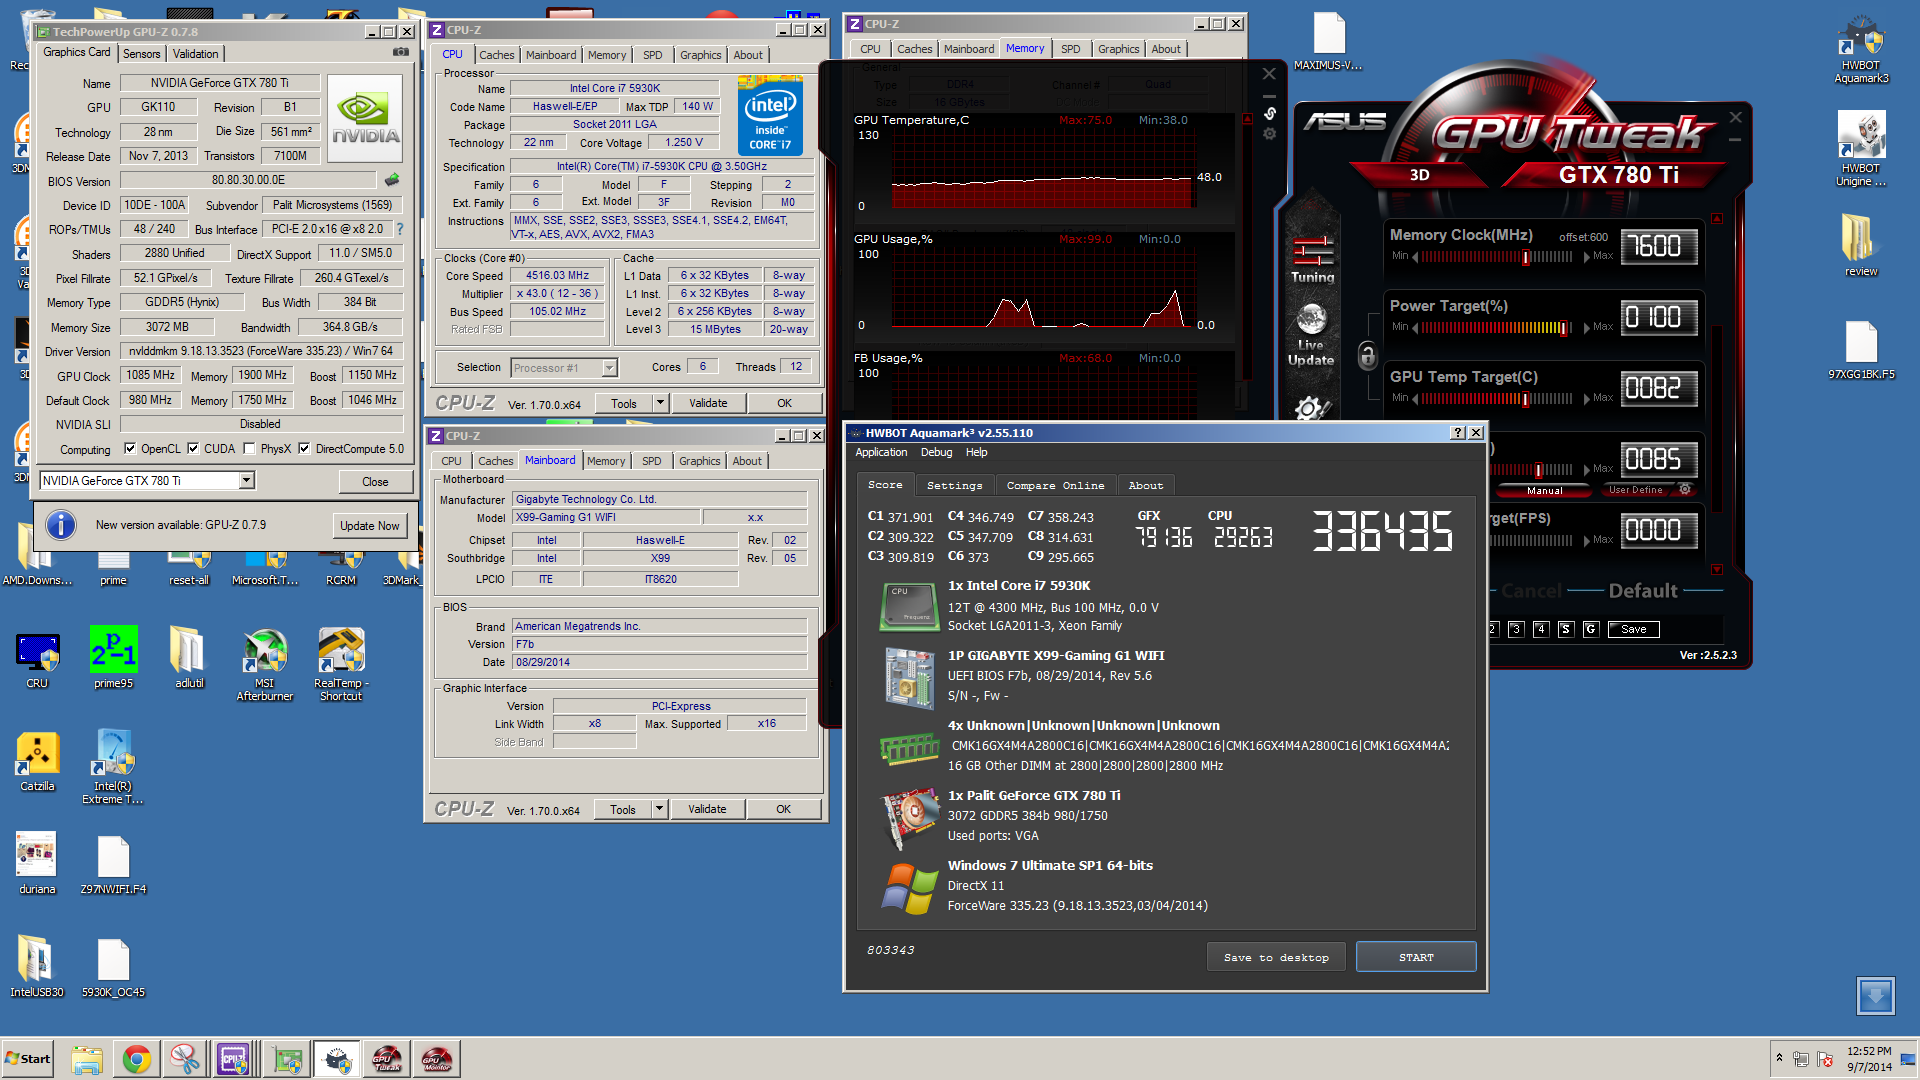
Task: Toggle the lock link icon in GPU Tweak
Action: click(1367, 354)
